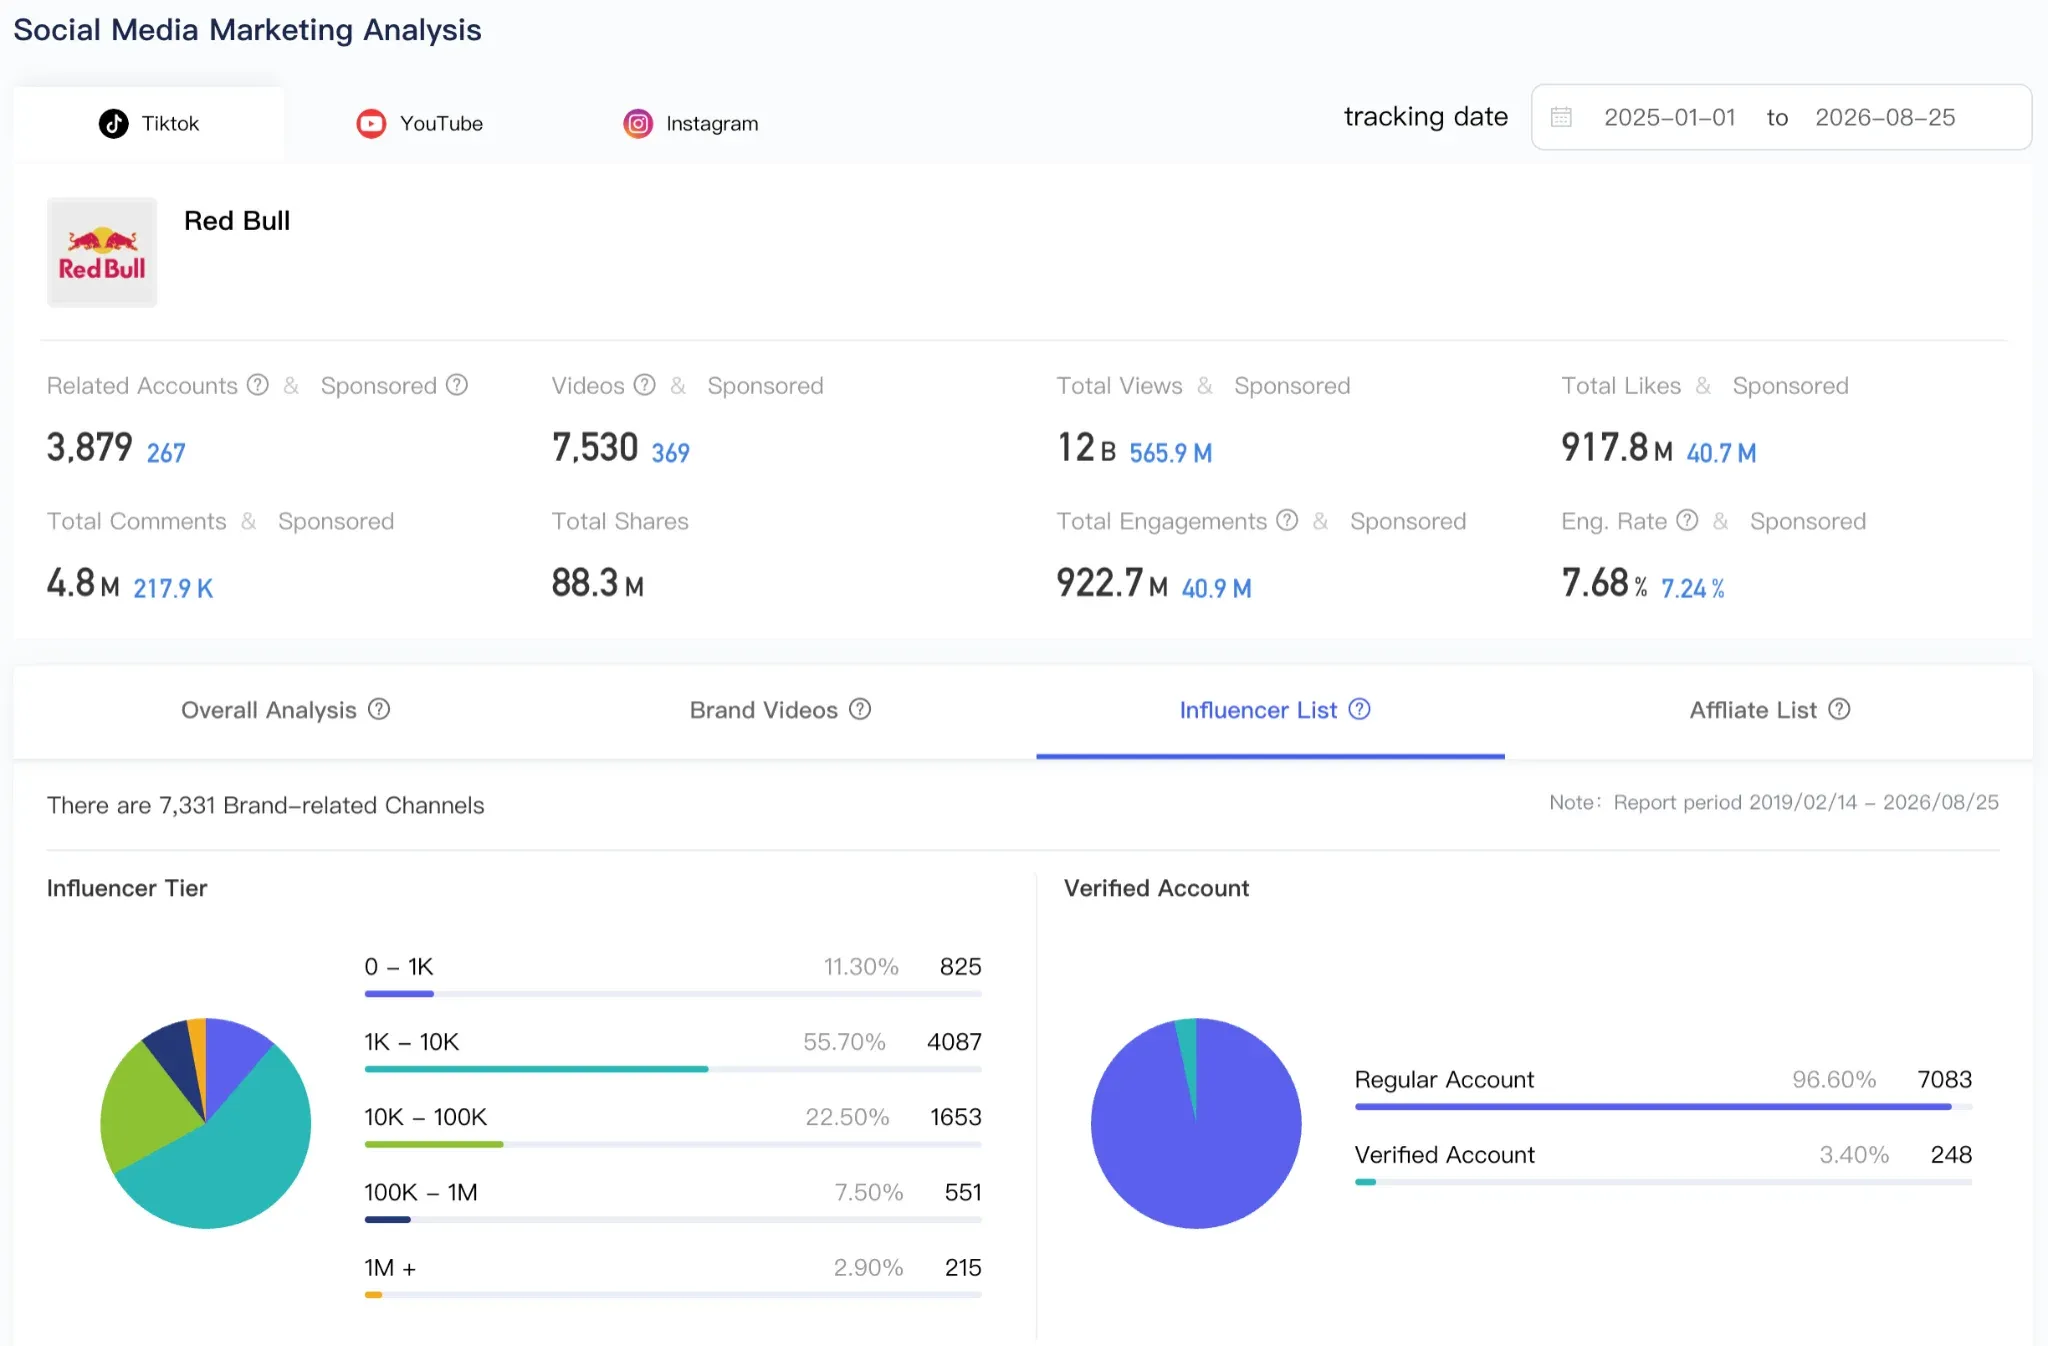Click help icon beside Brand Videos
Image resolution: width=2048 pixels, height=1346 pixels.
(x=860, y=709)
